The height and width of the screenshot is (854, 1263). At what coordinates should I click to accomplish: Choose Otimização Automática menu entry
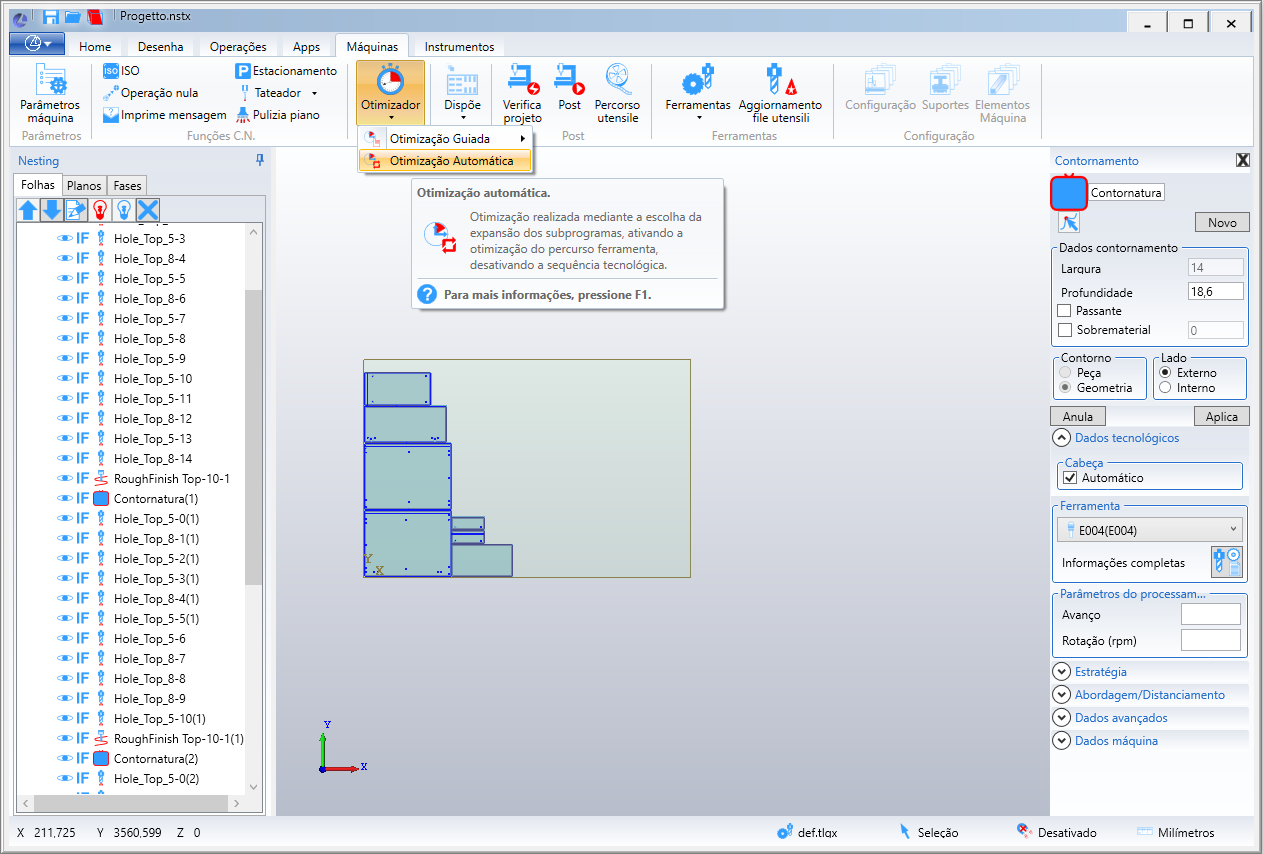[445, 161]
